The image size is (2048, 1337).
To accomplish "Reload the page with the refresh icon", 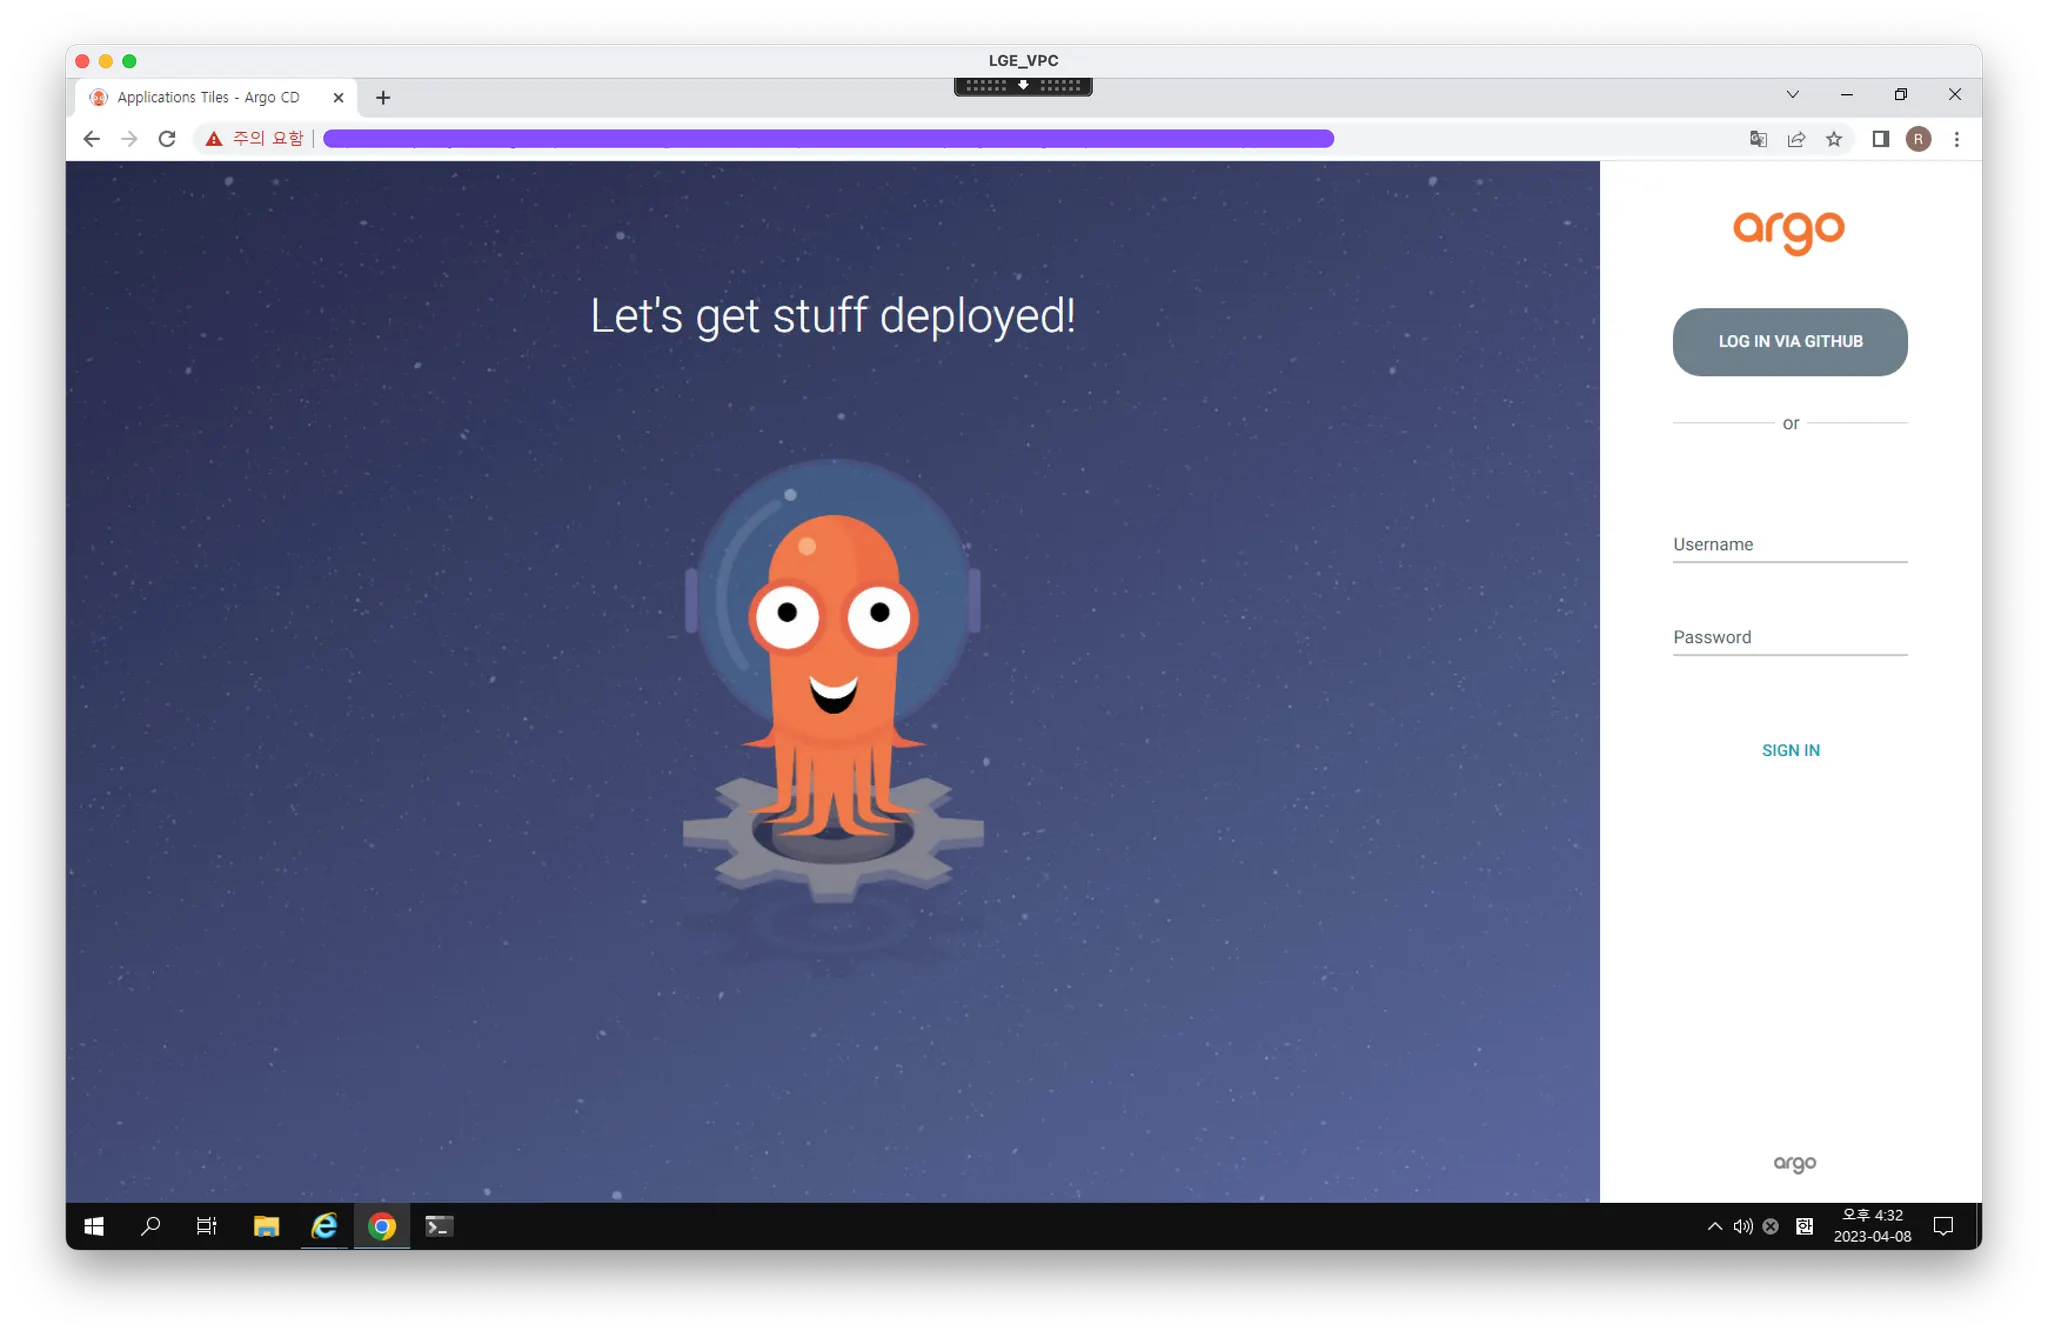I will (167, 139).
